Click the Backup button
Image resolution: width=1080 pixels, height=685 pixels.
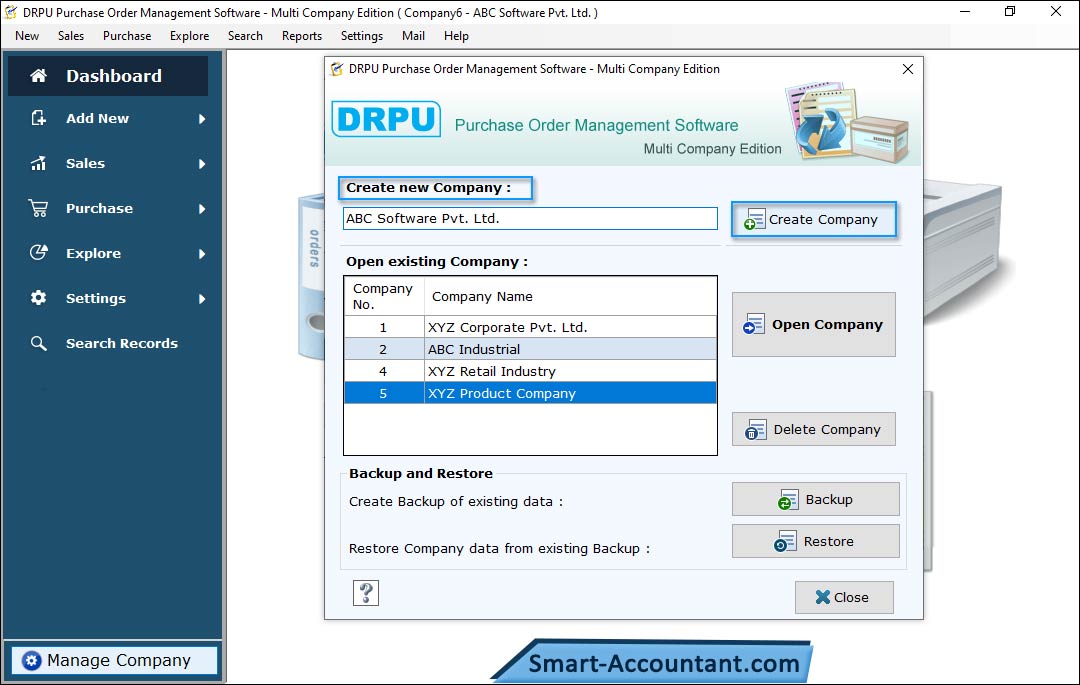click(816, 499)
